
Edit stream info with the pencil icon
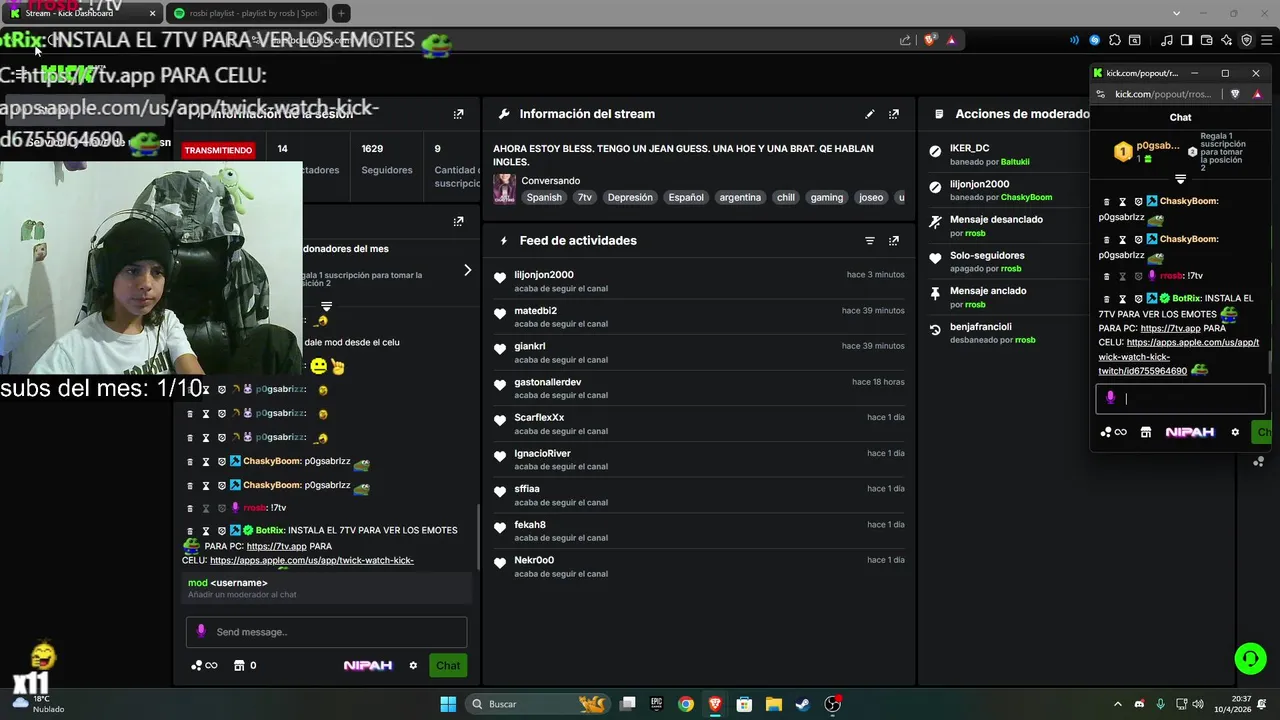coord(870,114)
